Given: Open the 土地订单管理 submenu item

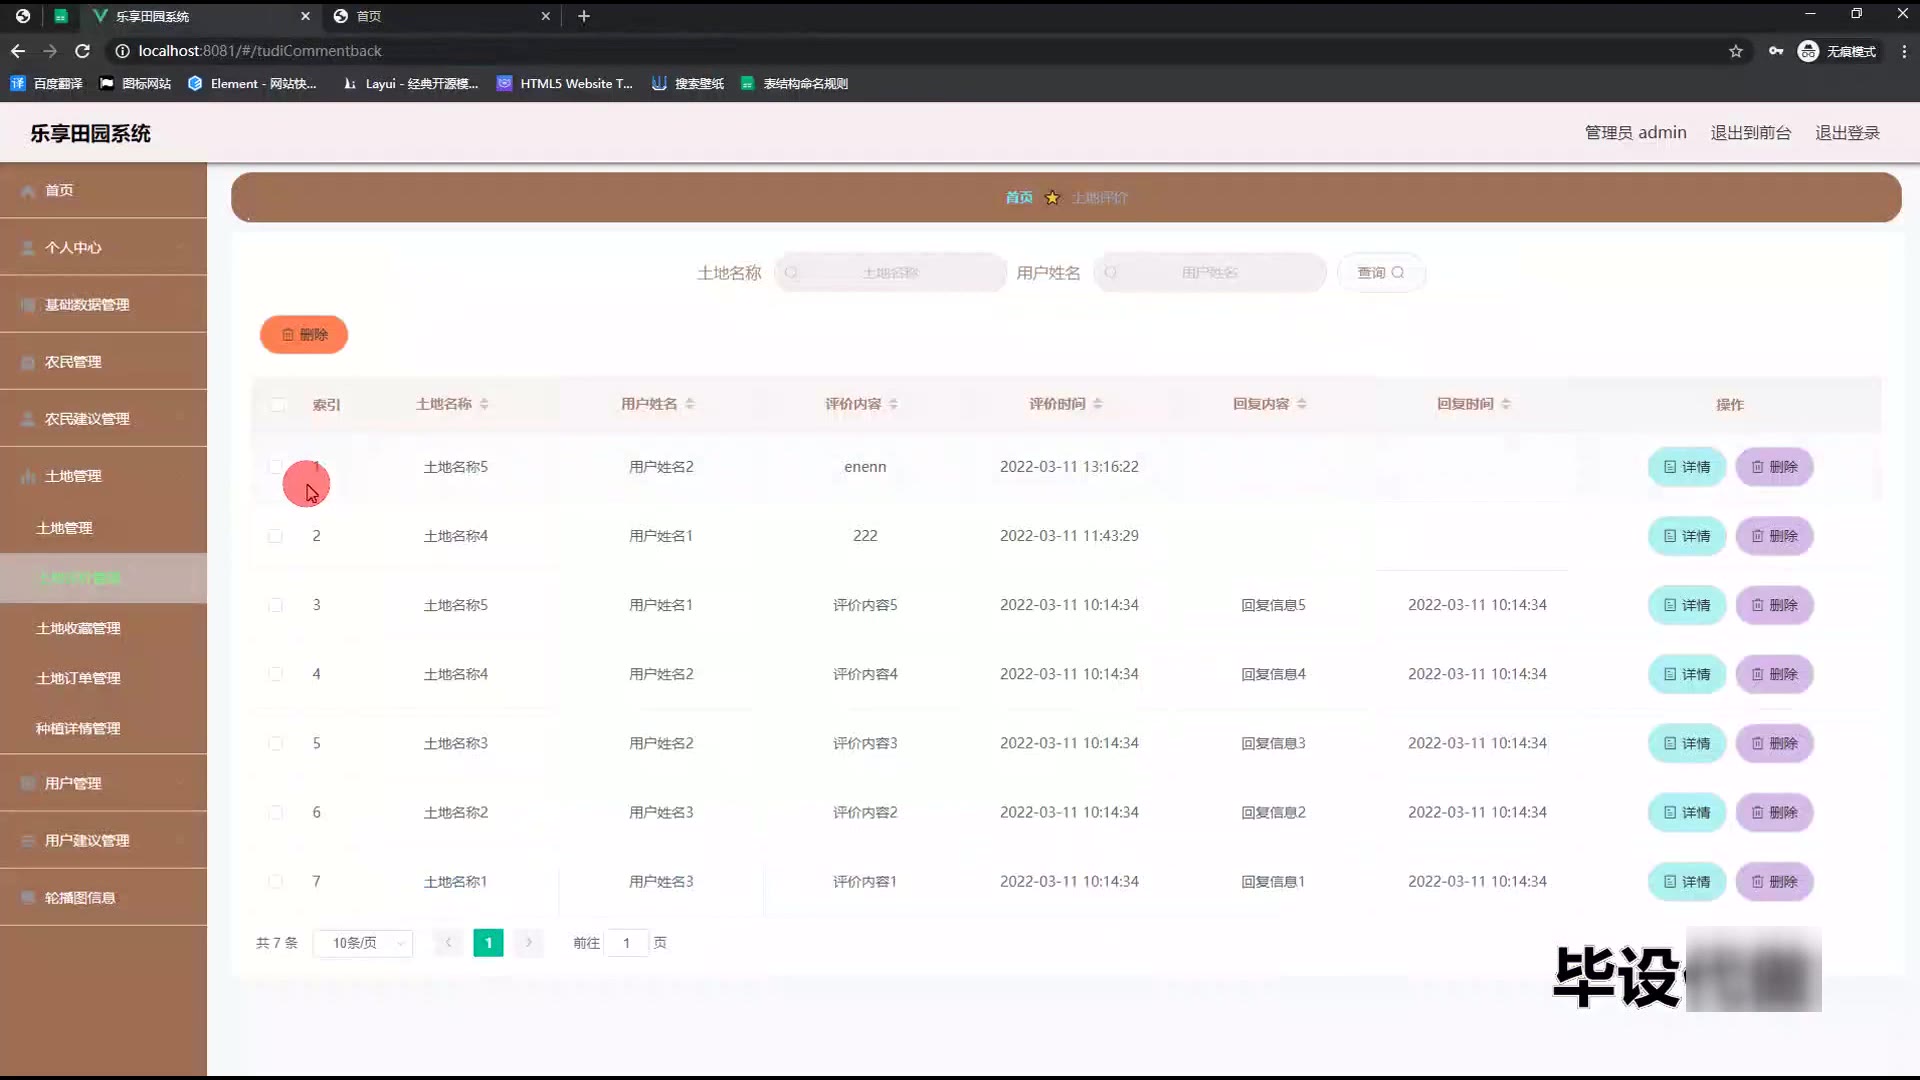Looking at the screenshot, I should 103,678.
